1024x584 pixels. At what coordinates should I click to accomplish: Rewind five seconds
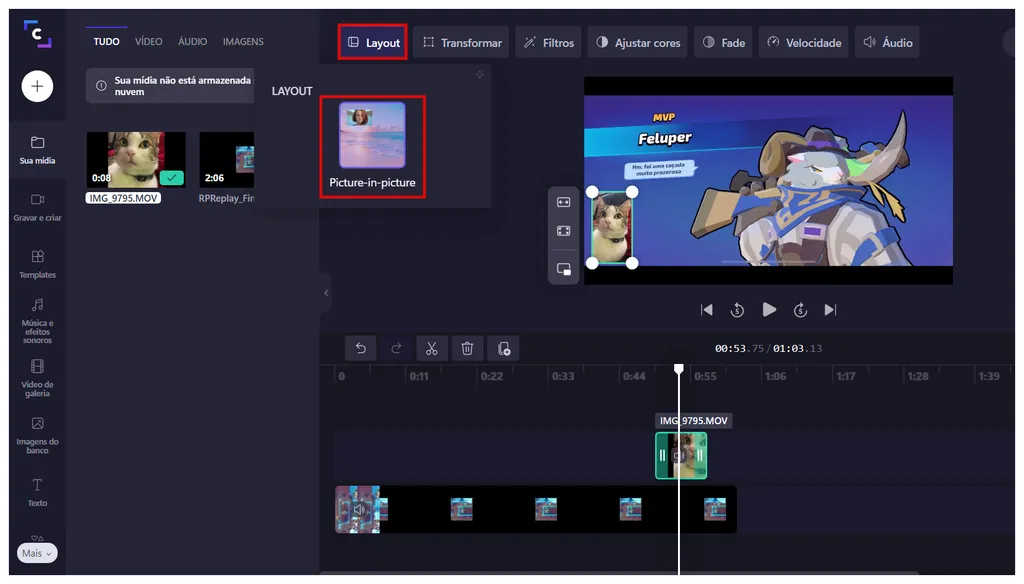737,310
